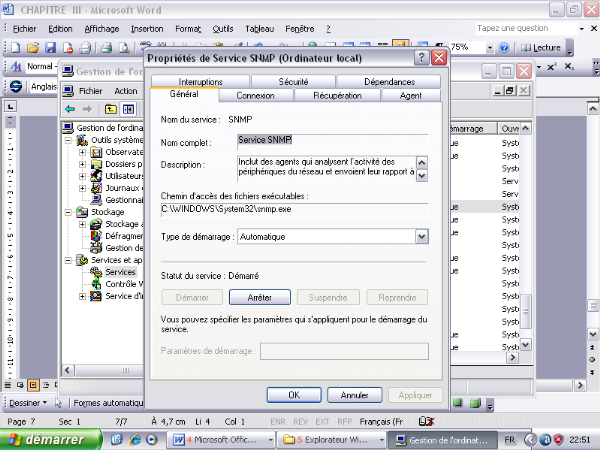This screenshot has width=600, height=450.
Task: Click the first quick launch icon
Action: pyautogui.click(x=117, y=439)
